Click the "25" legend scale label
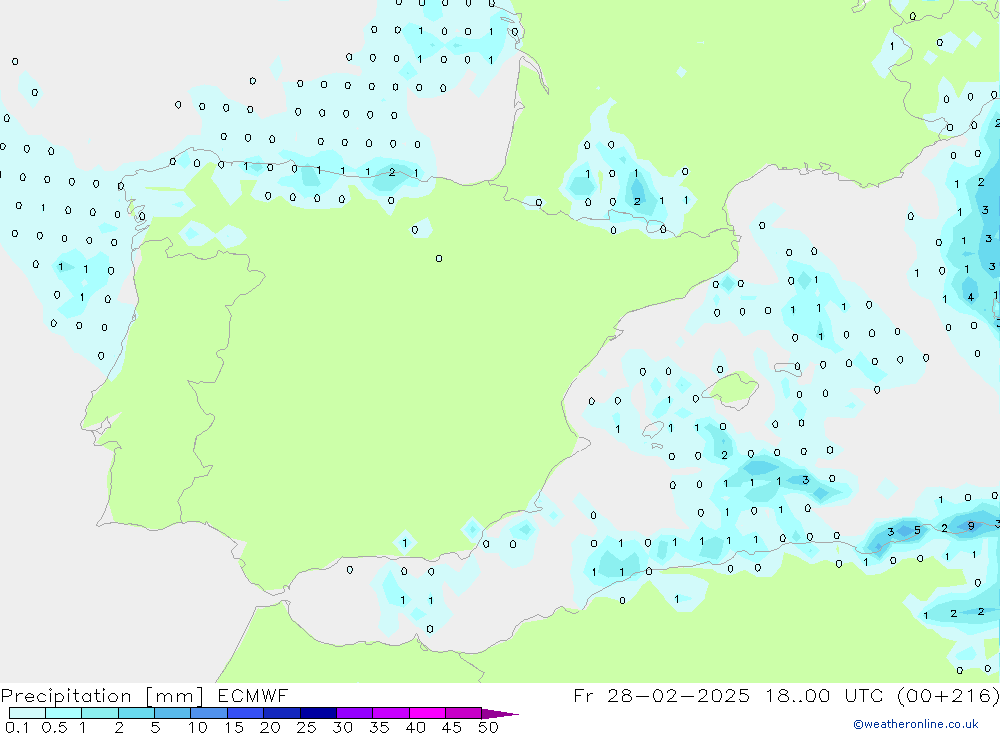This screenshot has width=1000, height=733. 306,727
